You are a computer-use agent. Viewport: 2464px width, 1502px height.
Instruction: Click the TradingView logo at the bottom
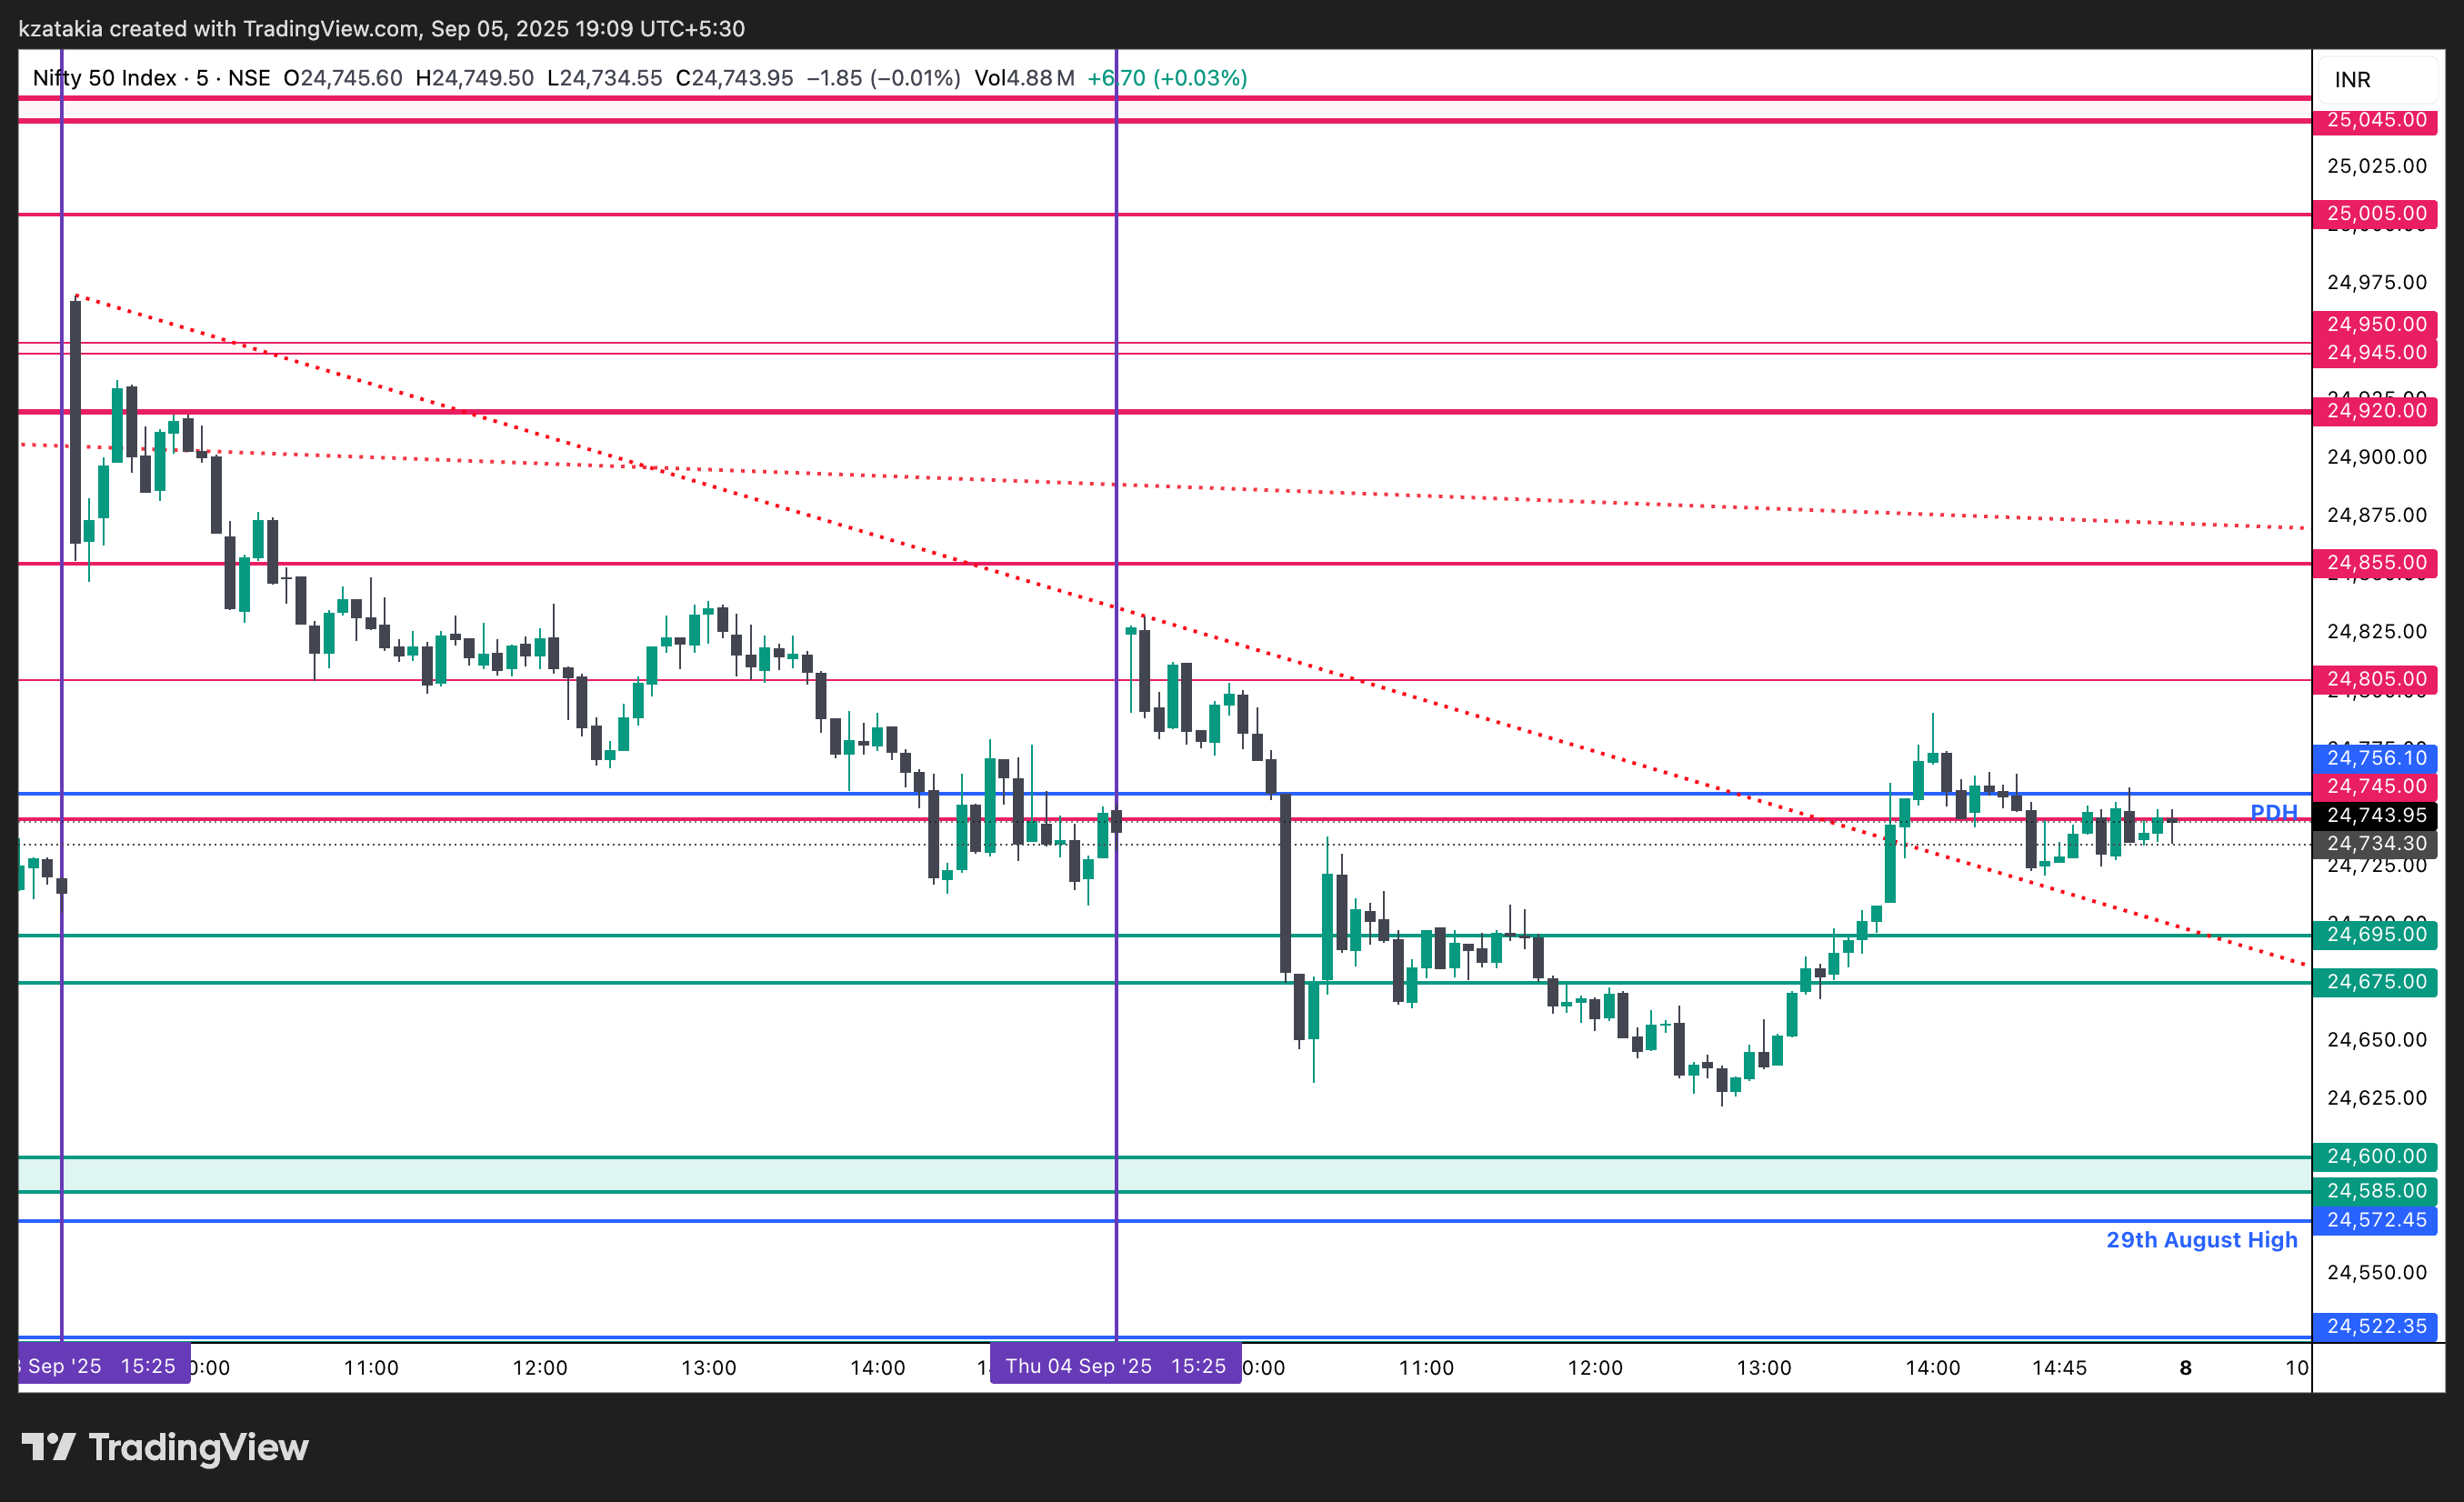pos(165,1447)
